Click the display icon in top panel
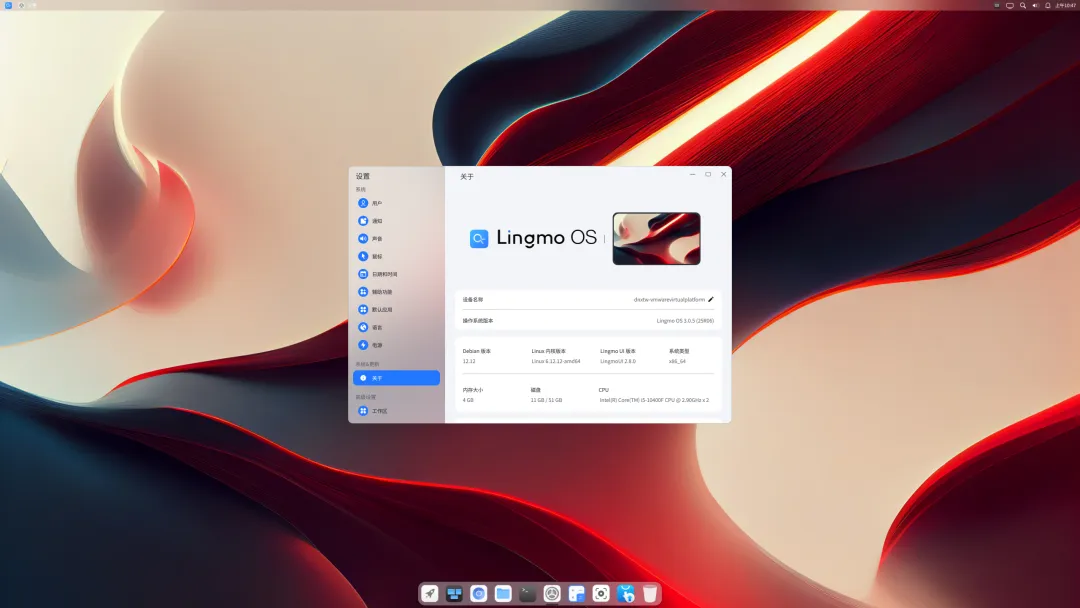 pos(1010,5)
